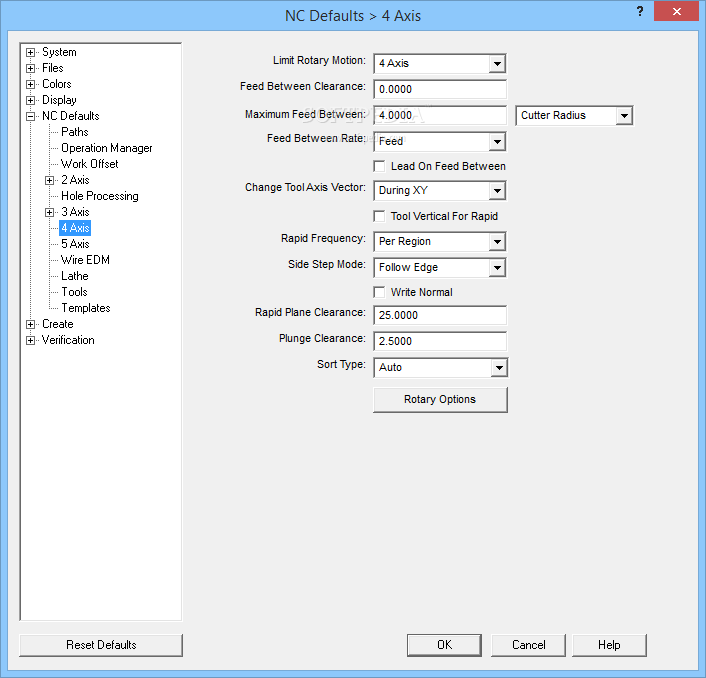This screenshot has height=678, width=706.
Task: Expand the Verification tree node
Action: coord(30,340)
